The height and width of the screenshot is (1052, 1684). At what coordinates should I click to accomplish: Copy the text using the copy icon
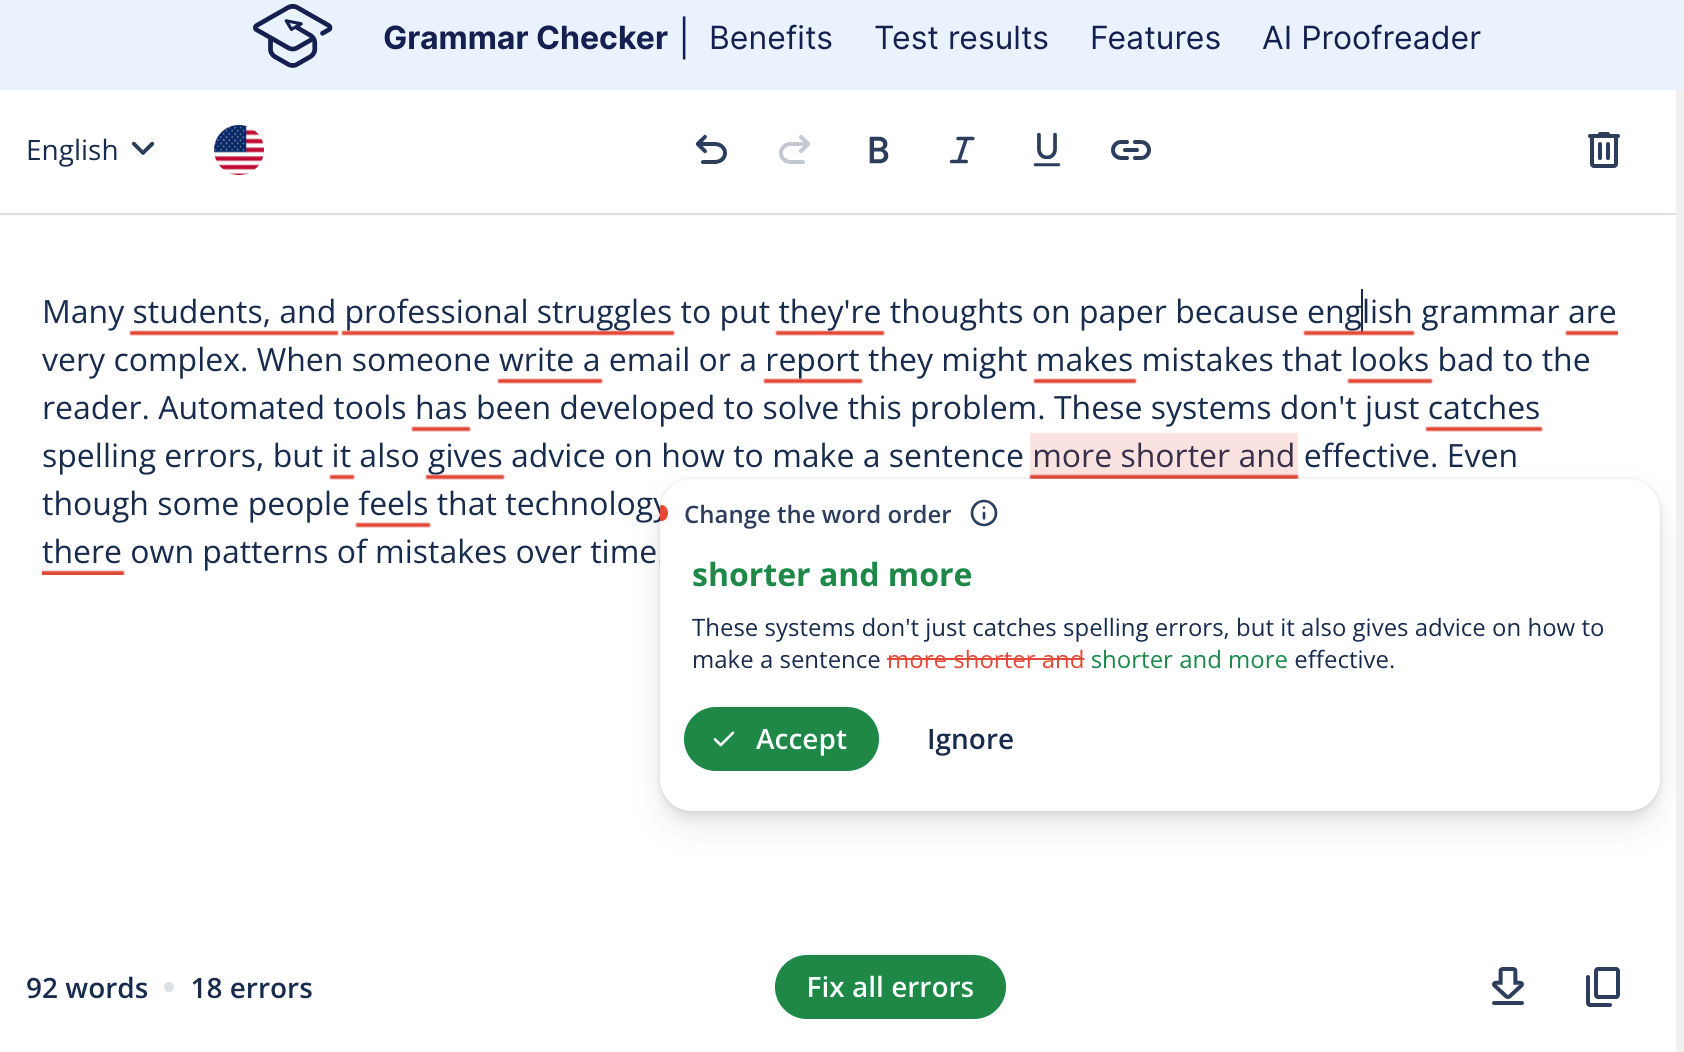click(1603, 986)
